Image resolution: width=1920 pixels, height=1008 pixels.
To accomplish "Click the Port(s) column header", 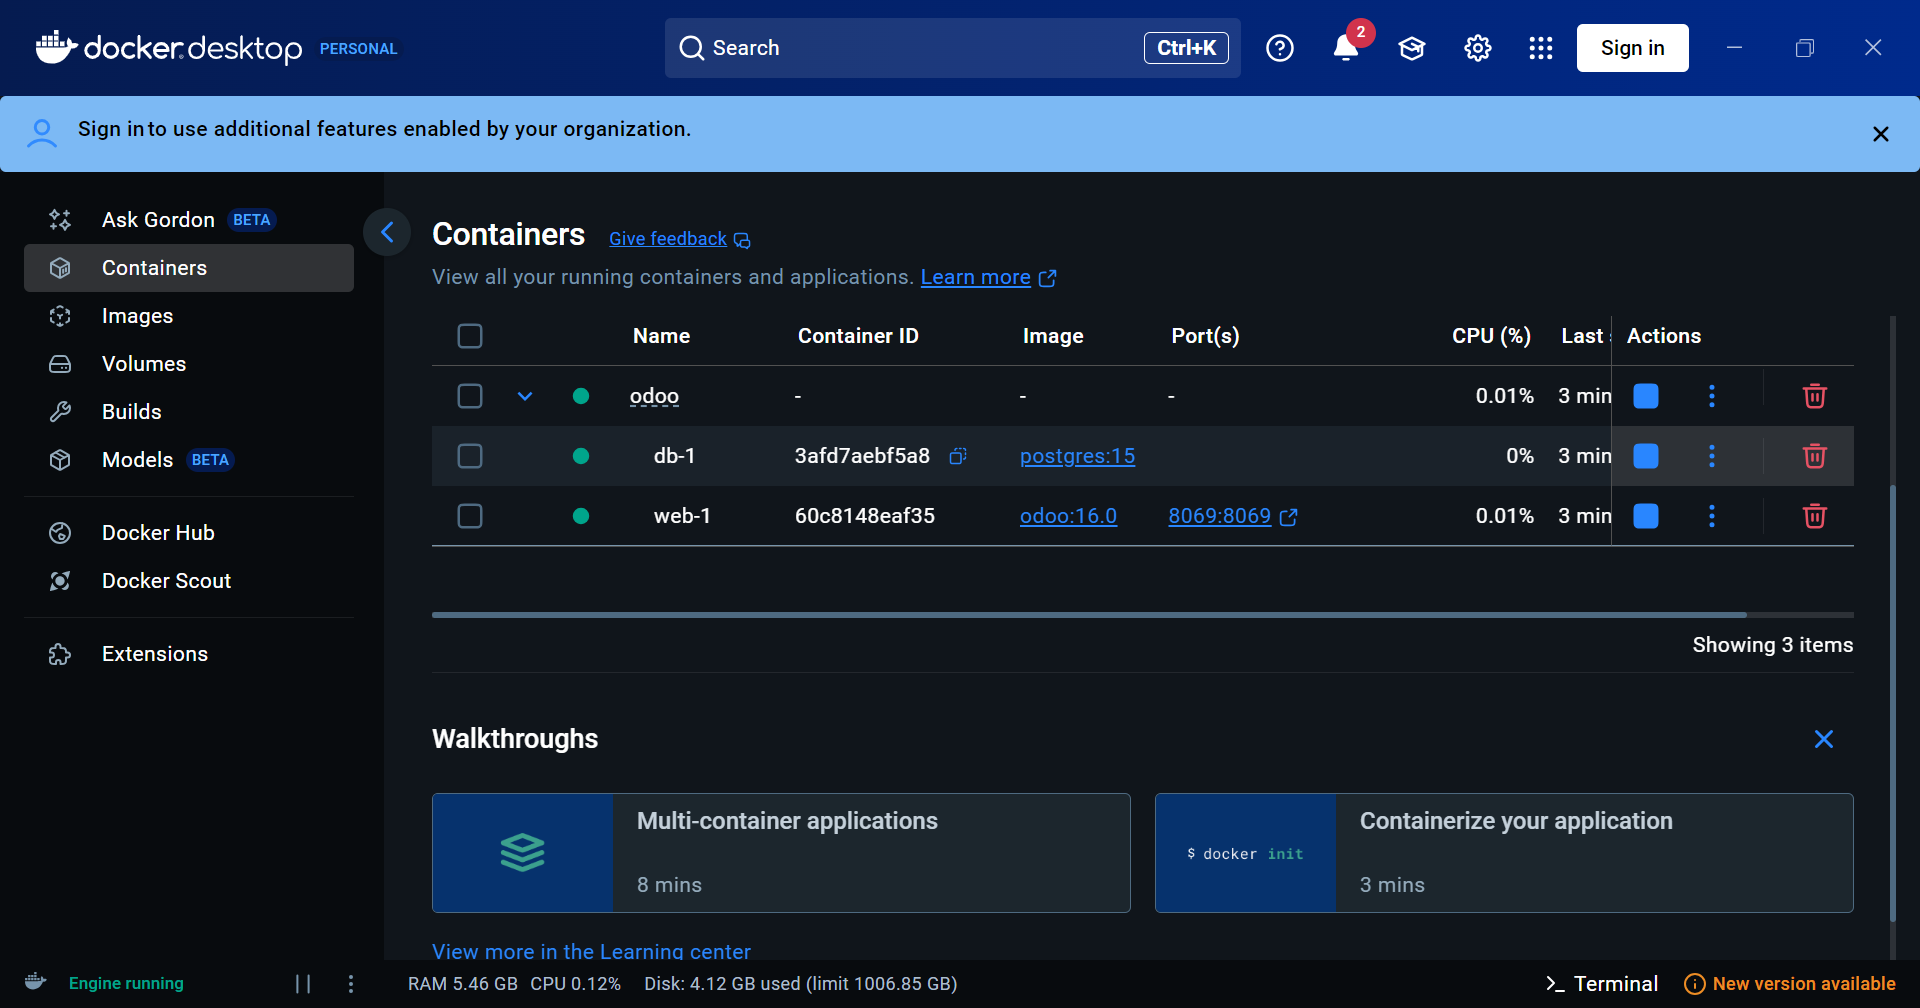I will pos(1205,336).
